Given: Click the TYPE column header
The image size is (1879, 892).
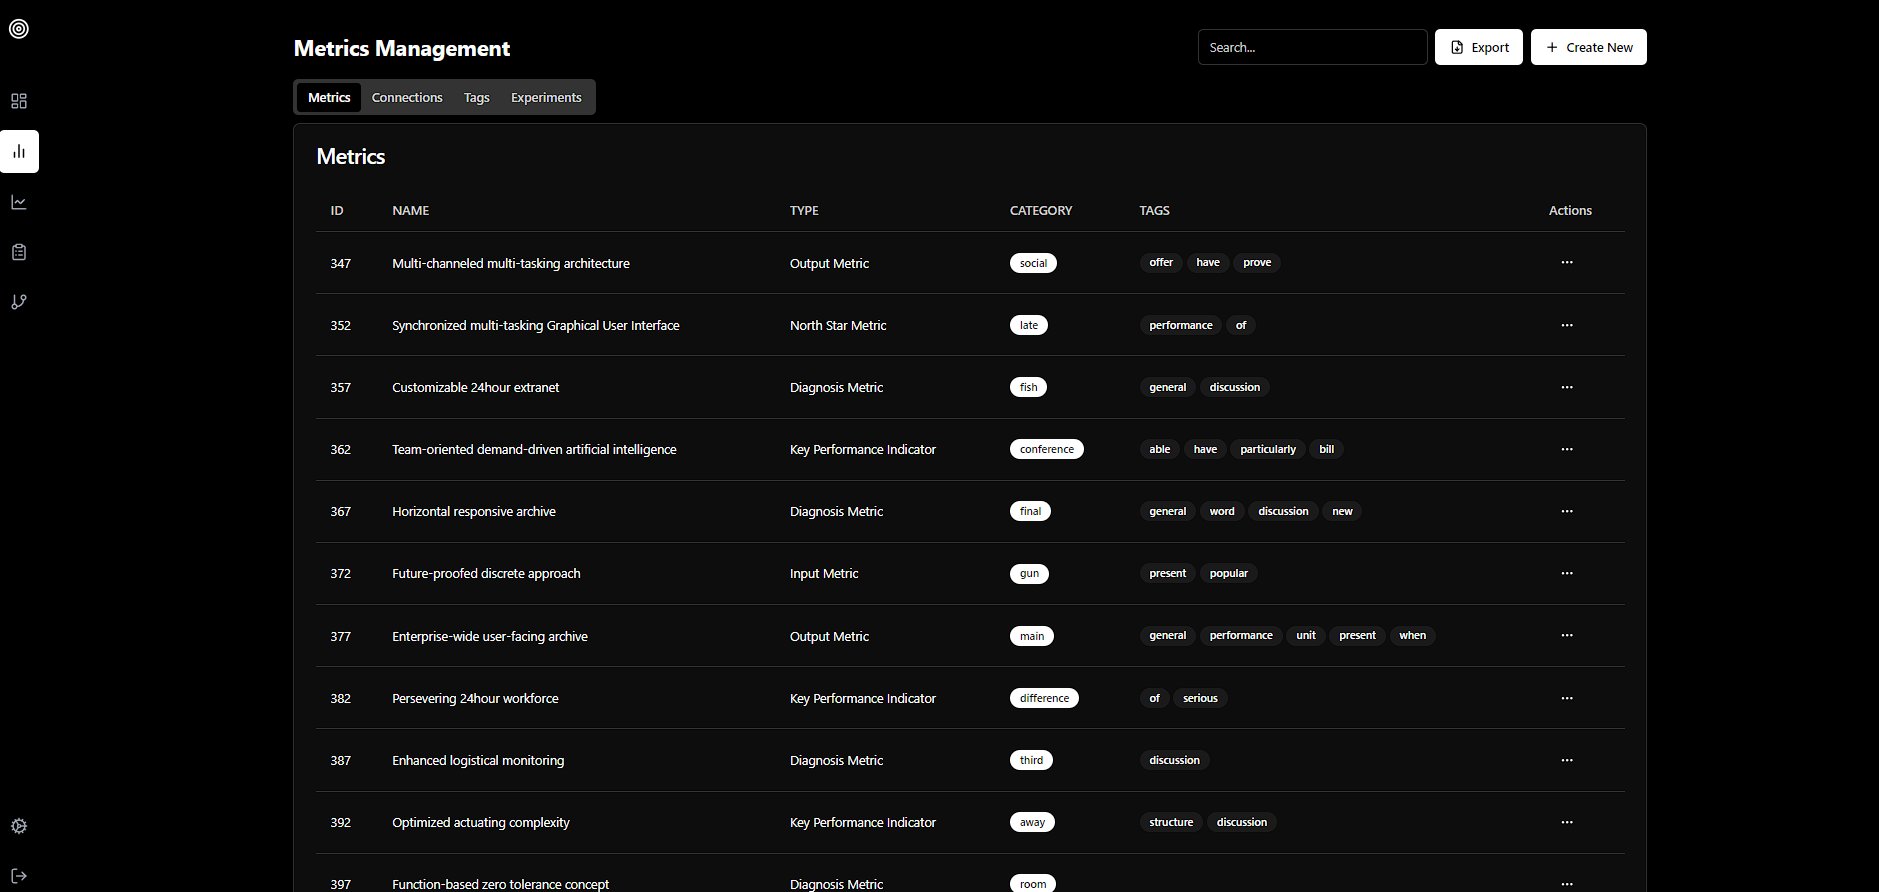Looking at the screenshot, I should 804,210.
